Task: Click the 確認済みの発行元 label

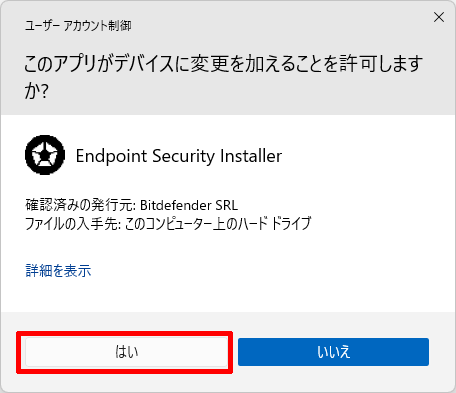Action: (80, 205)
